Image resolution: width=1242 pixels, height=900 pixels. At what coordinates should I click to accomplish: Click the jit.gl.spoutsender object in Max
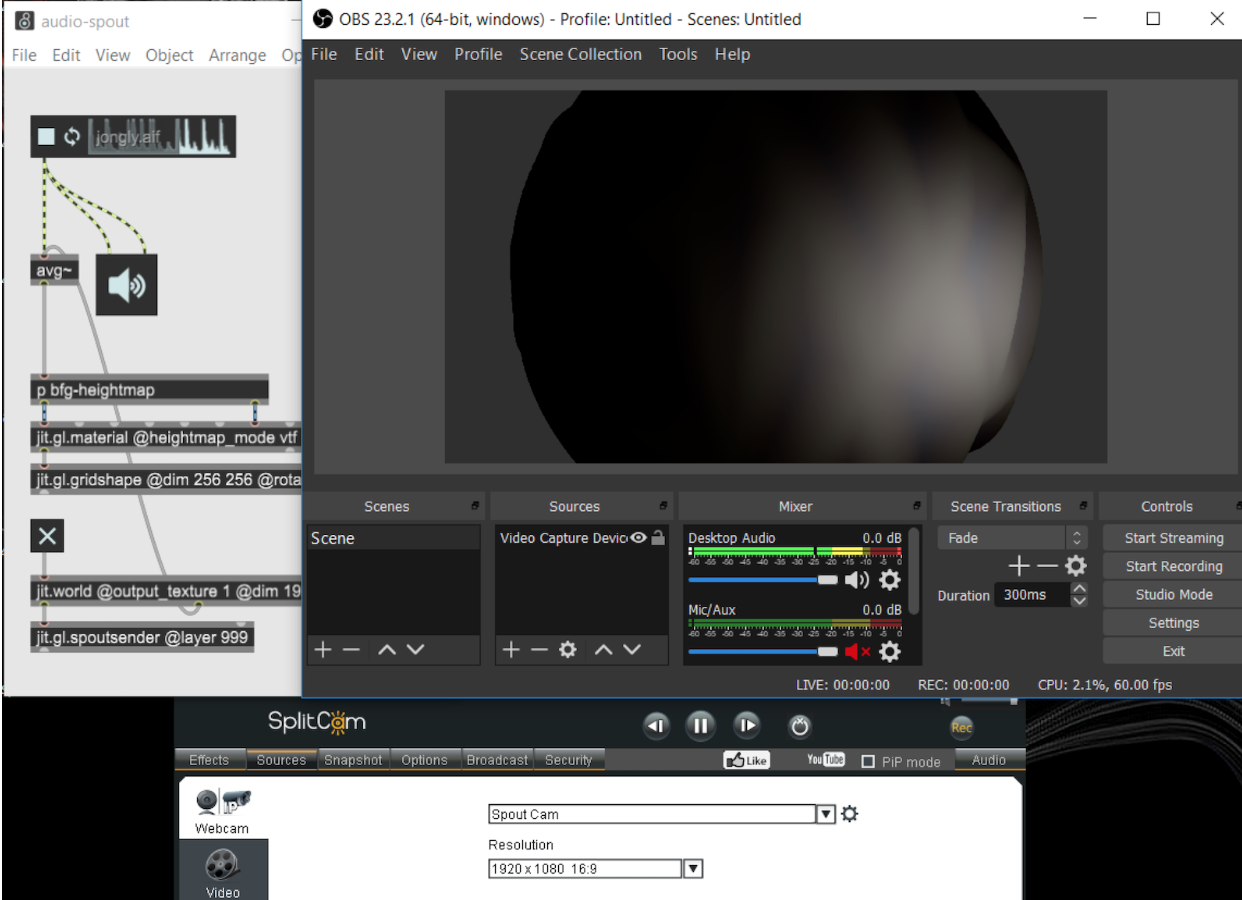pos(142,637)
